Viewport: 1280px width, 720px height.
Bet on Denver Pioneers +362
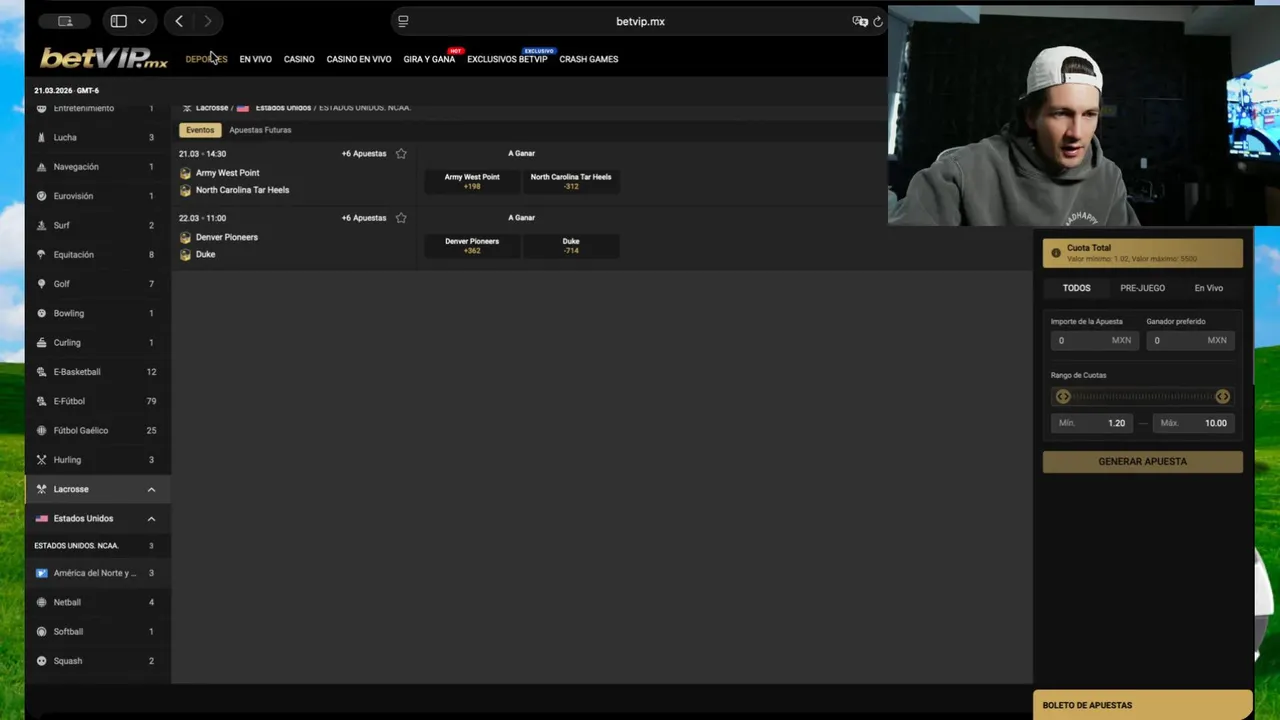[x=472, y=245]
